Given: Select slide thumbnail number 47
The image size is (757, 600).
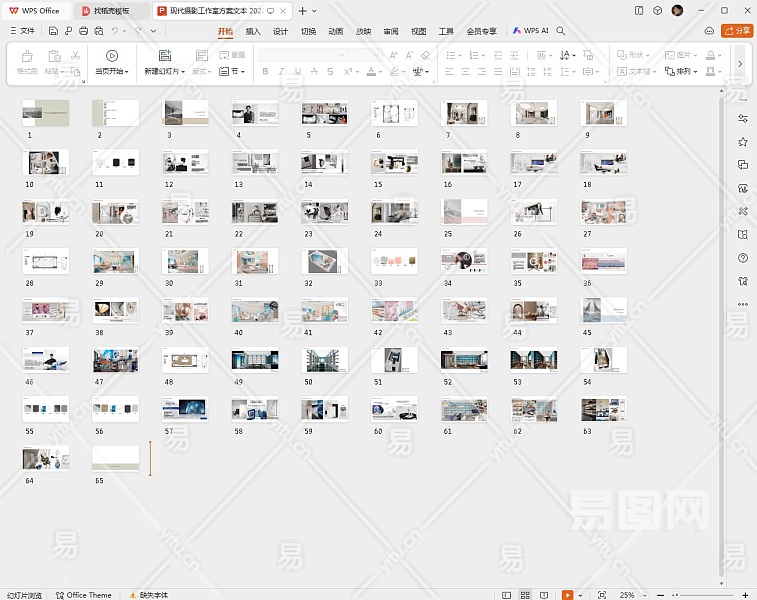Looking at the screenshot, I should [x=116, y=360].
